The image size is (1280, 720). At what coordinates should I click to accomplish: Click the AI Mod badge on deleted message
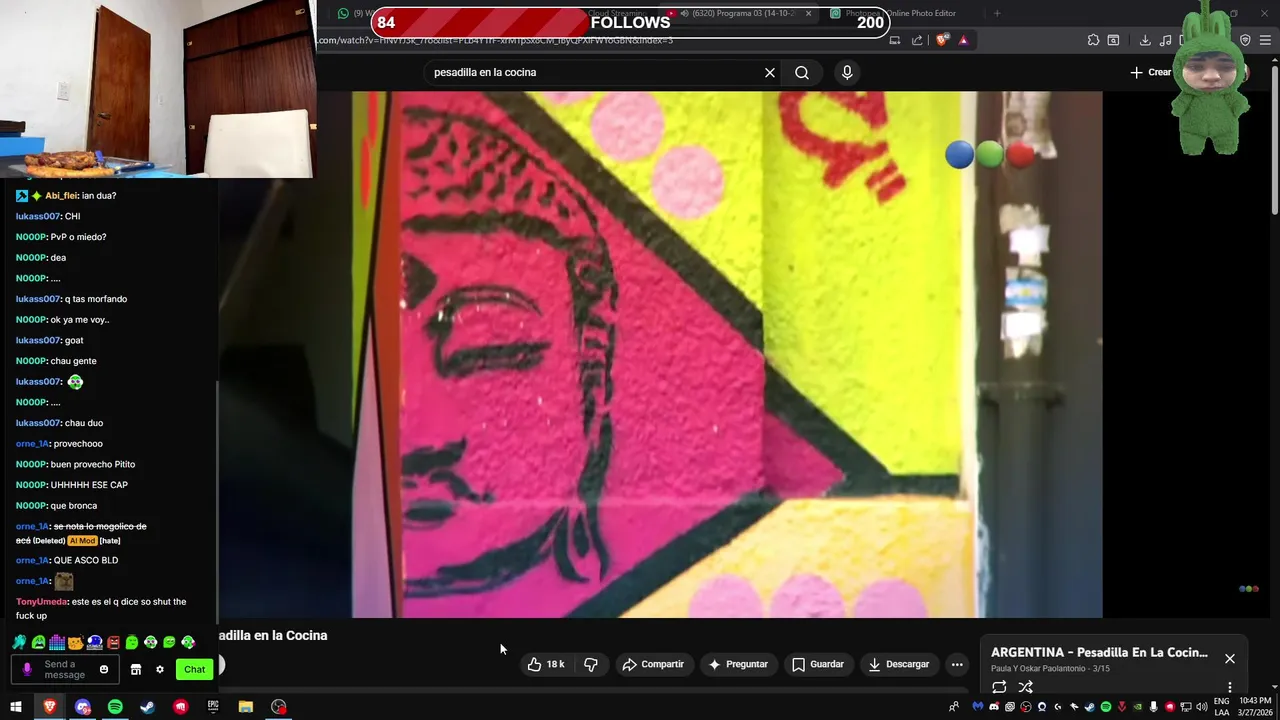click(x=82, y=541)
